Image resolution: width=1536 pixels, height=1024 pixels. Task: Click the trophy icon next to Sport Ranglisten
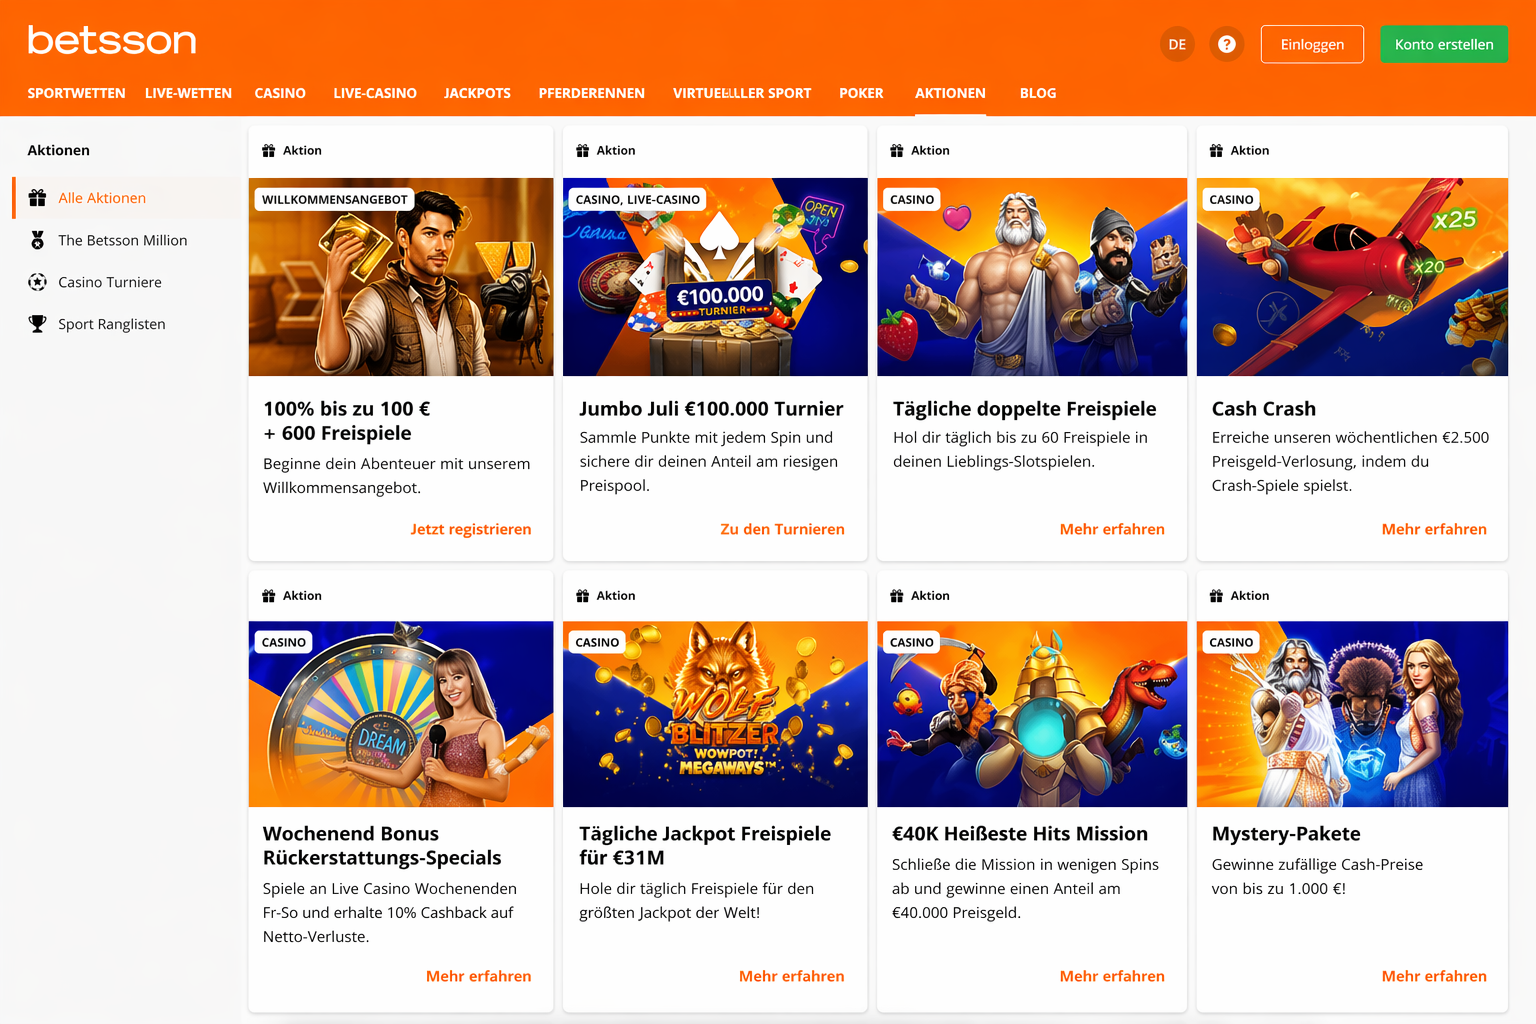[x=38, y=323]
